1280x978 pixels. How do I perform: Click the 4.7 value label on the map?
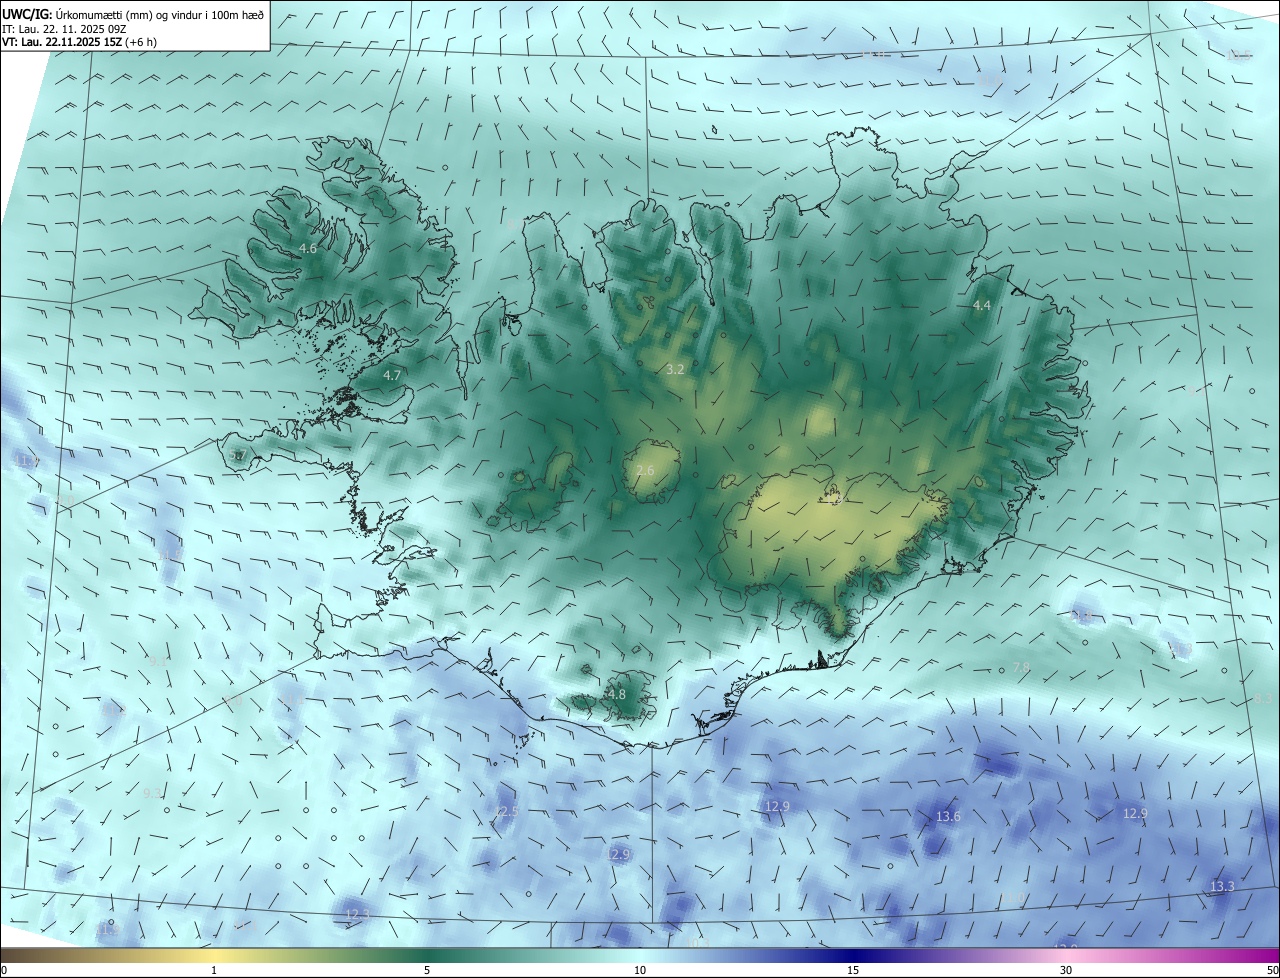click(x=392, y=375)
